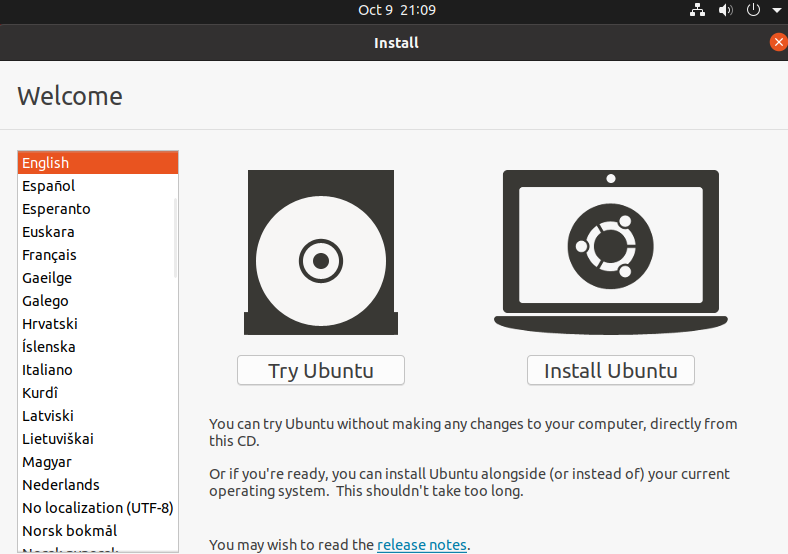The width and height of the screenshot is (788, 554).
Task: Click the power icon in top bar
Action: (x=754, y=10)
